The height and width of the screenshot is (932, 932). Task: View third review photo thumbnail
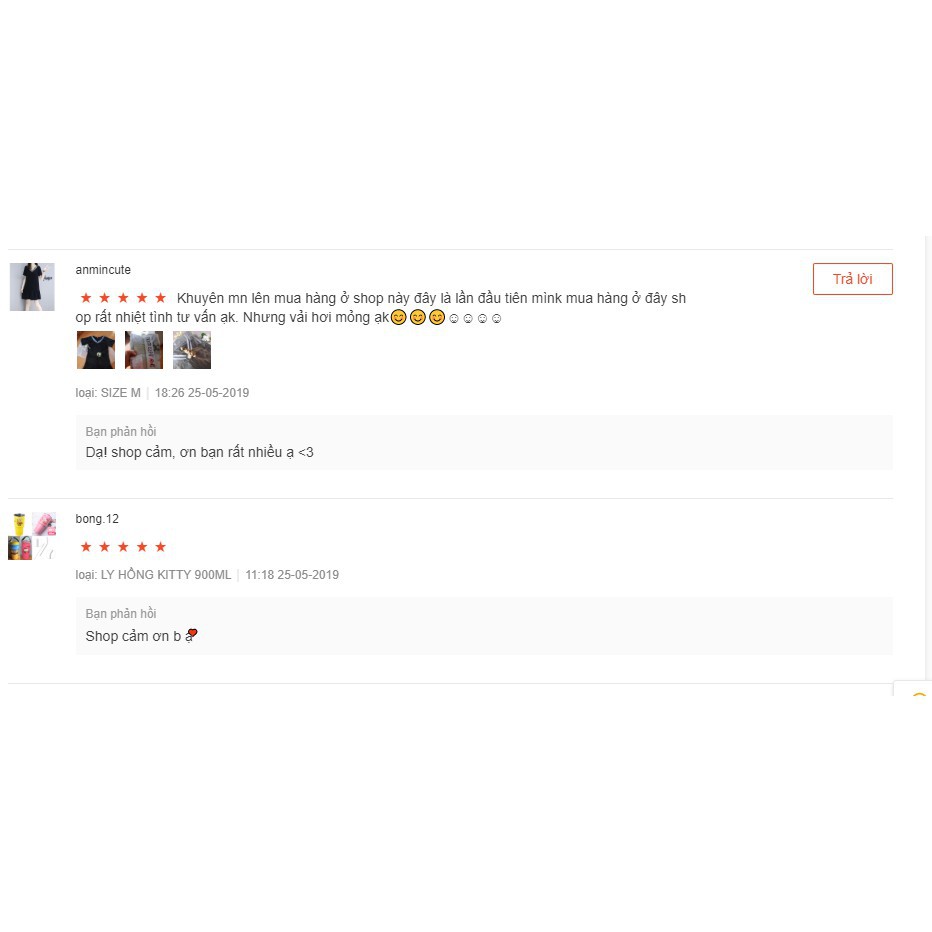pos(192,350)
